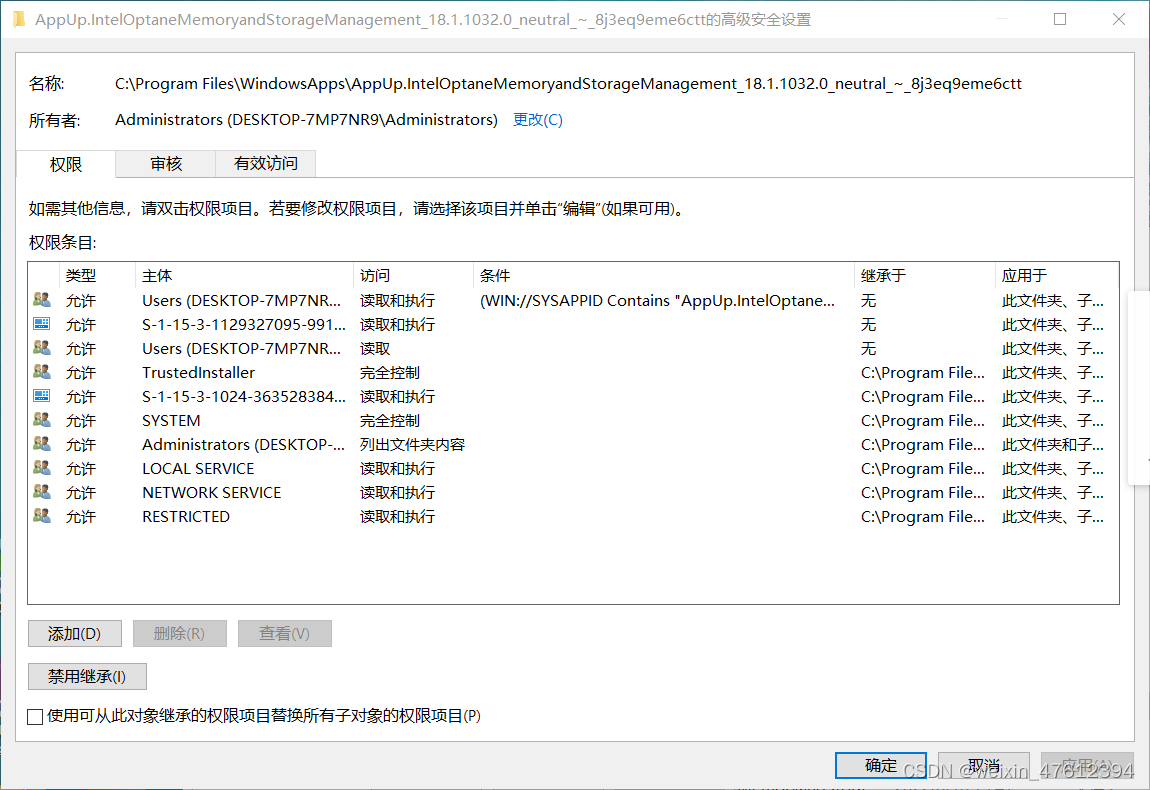The height and width of the screenshot is (790, 1150).
Task: Click the 禁用继承(I) button
Action: click(87, 676)
